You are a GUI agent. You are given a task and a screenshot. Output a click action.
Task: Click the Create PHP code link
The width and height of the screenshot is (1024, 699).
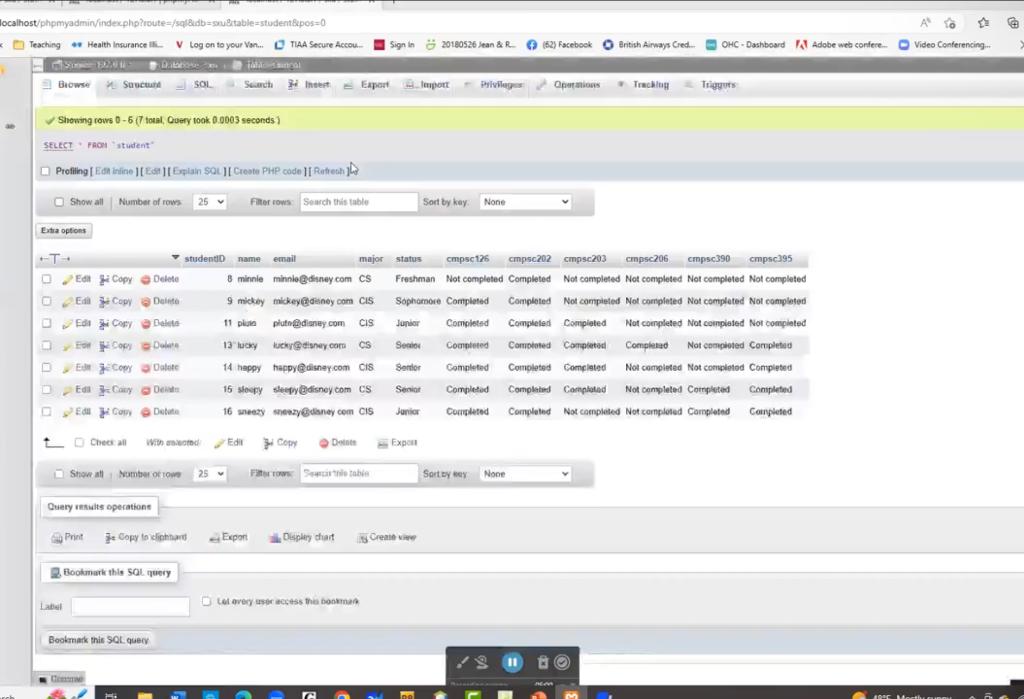coord(267,171)
